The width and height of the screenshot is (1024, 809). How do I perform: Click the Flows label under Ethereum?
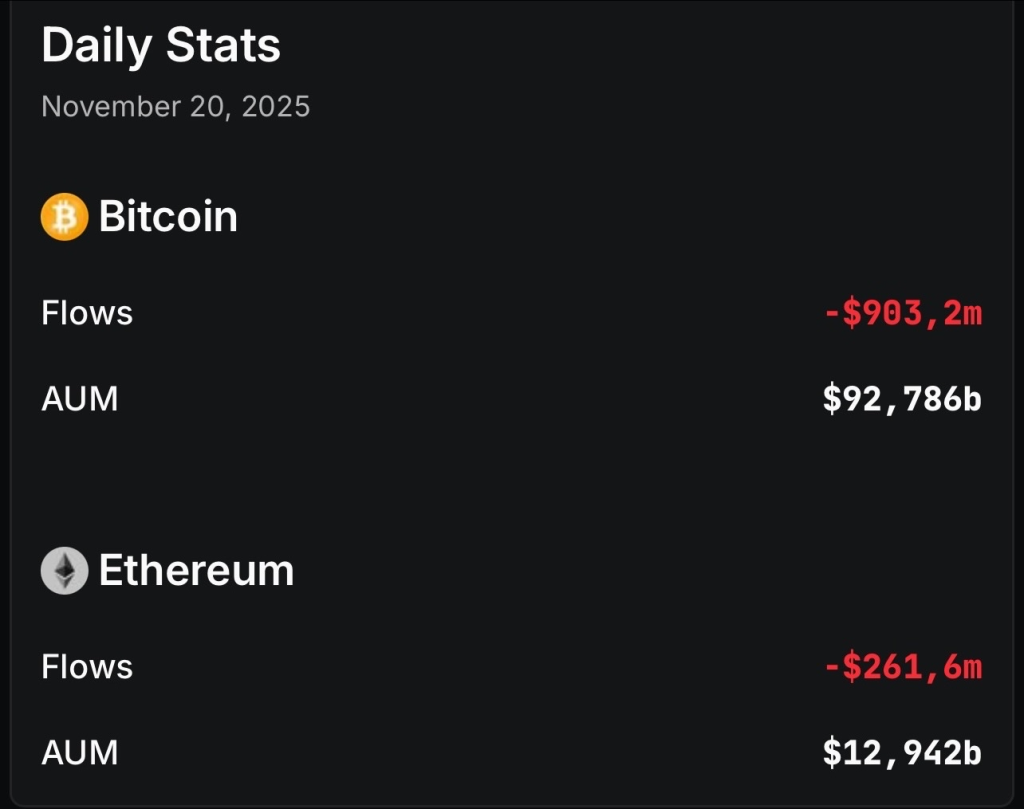(87, 667)
